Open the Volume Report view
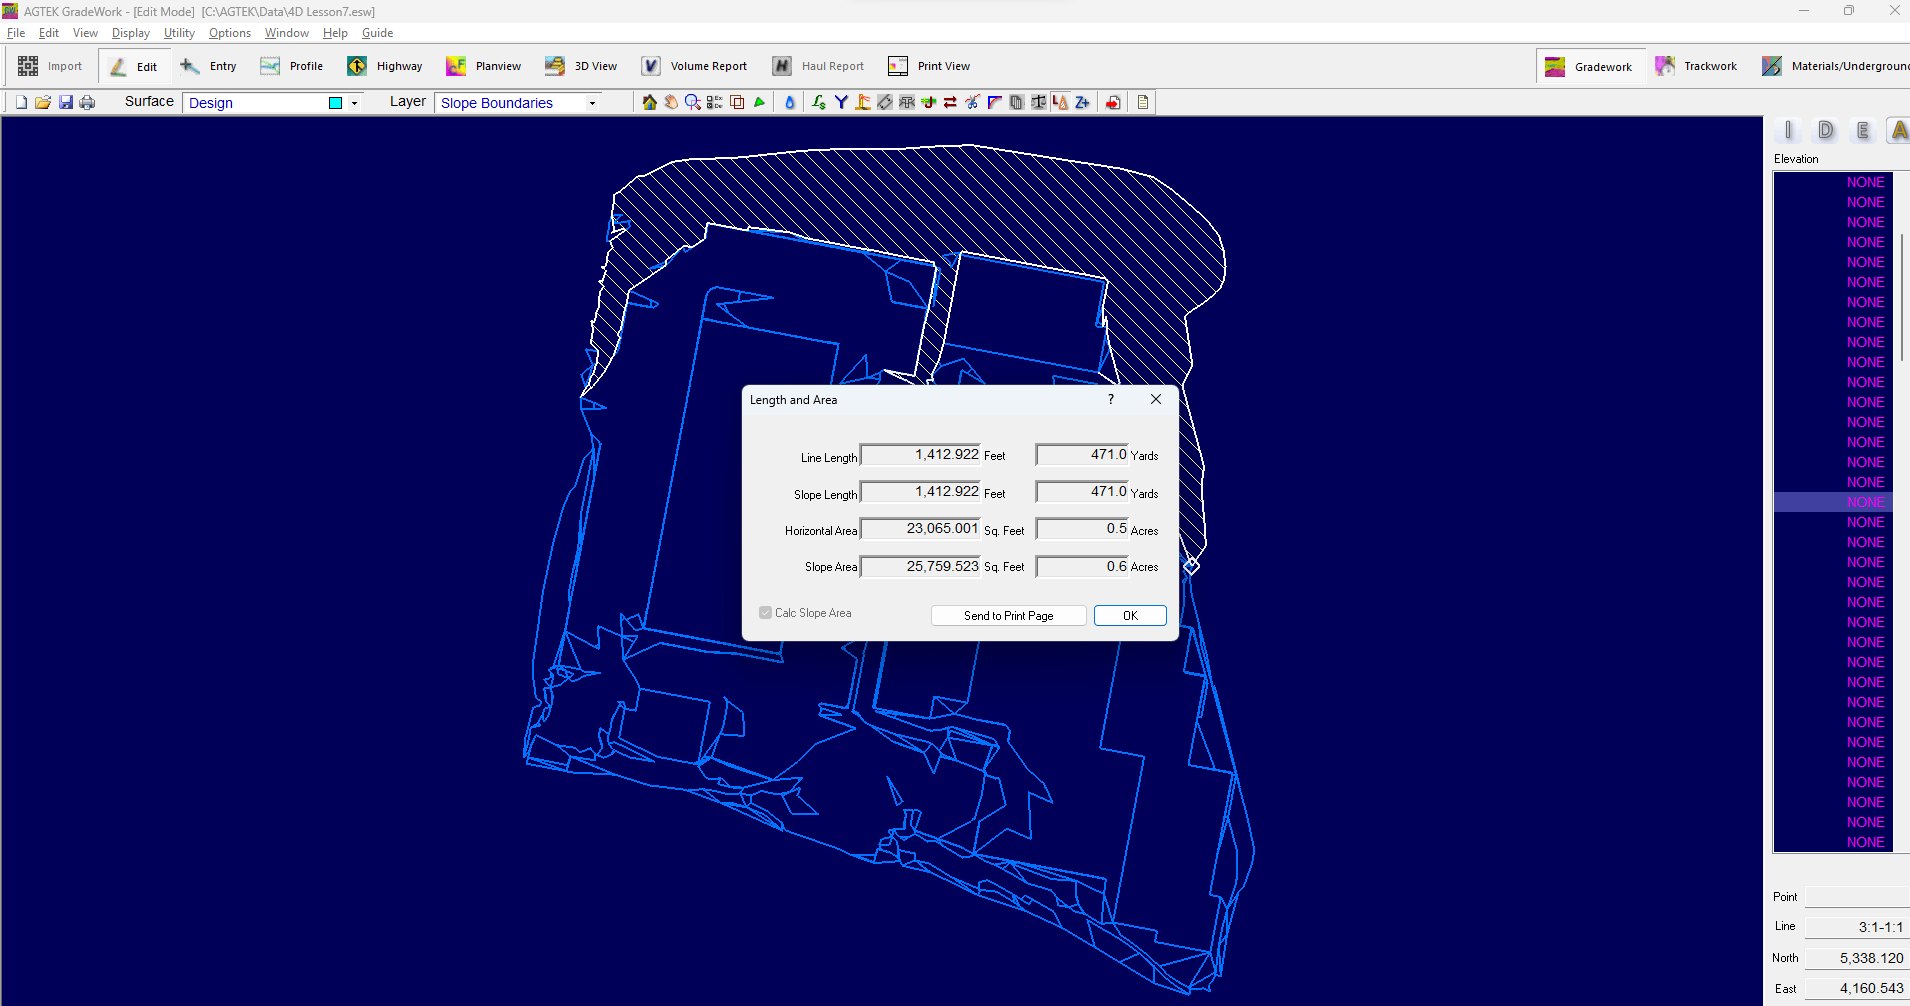 click(x=694, y=66)
